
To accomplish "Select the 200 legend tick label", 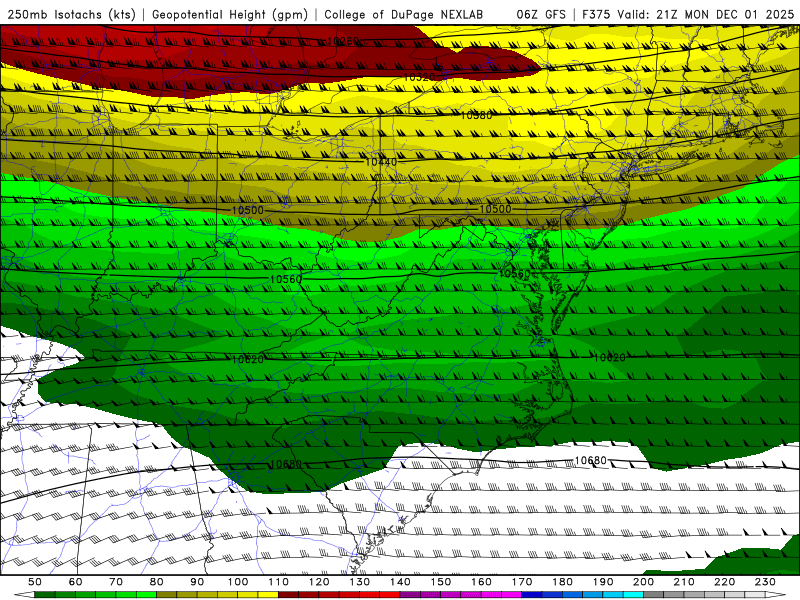I will (x=643, y=582).
